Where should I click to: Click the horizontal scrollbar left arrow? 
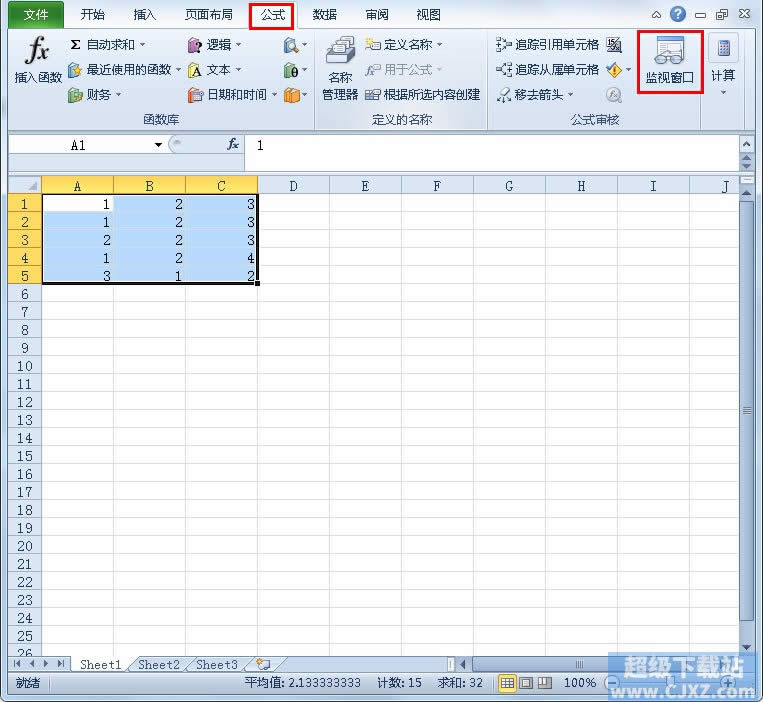click(x=463, y=664)
